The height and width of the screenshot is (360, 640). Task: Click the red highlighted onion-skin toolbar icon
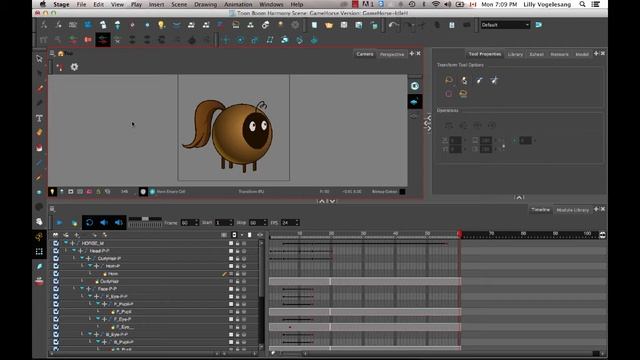tap(103, 40)
